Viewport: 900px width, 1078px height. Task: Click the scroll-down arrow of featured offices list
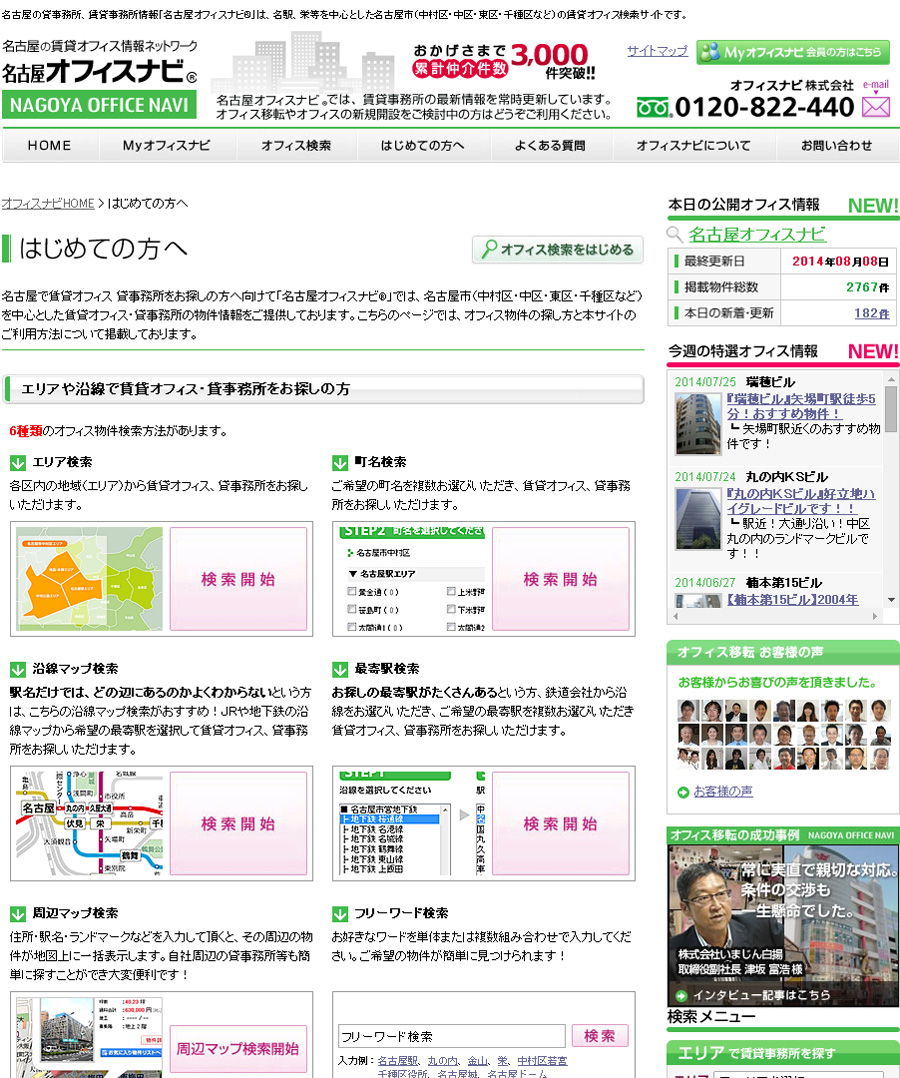pos(891,600)
